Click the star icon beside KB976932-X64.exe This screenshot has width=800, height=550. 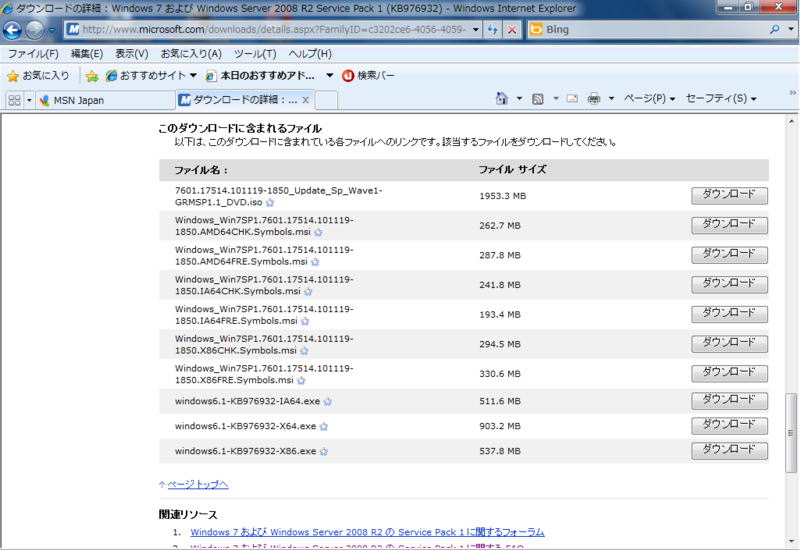[x=323, y=427]
